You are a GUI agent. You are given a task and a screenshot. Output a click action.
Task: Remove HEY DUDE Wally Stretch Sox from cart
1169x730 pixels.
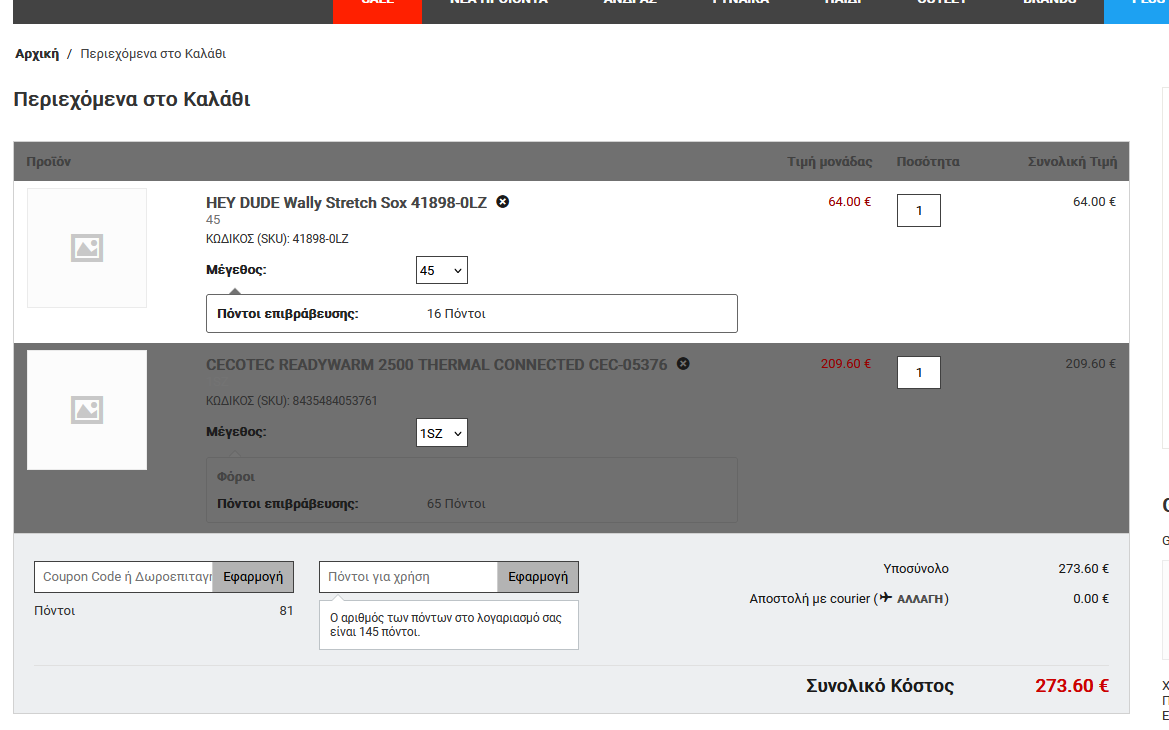[x=502, y=201]
